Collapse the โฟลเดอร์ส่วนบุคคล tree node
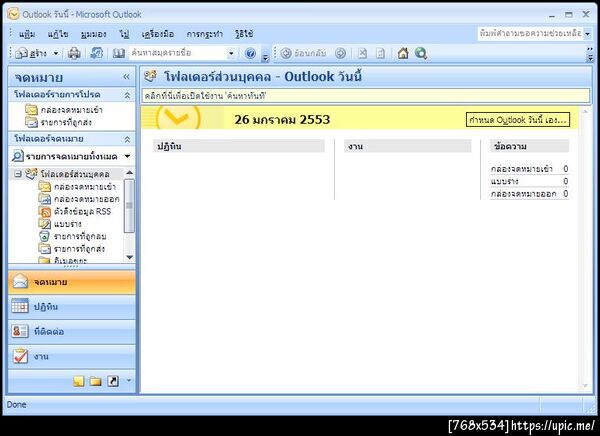The width and height of the screenshot is (600, 436). 18,174
